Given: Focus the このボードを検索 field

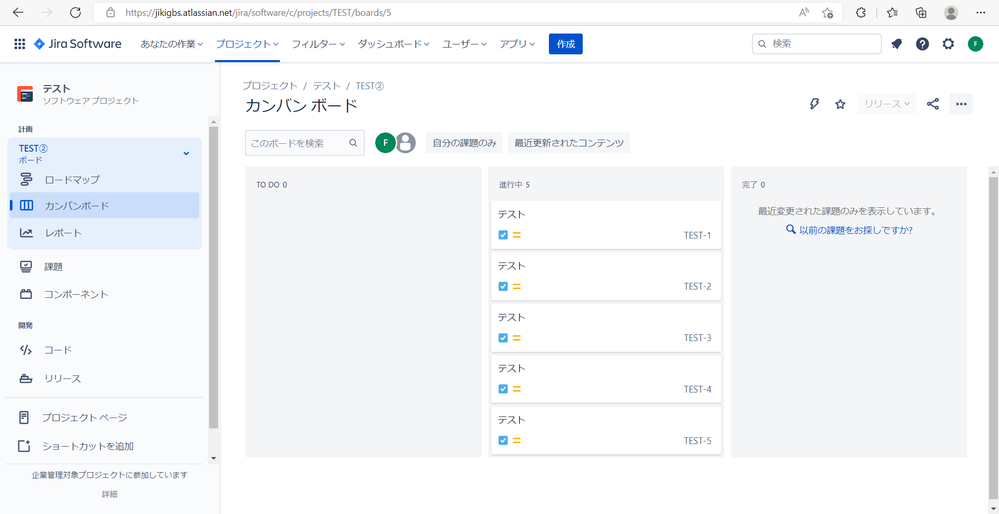Looking at the screenshot, I should pos(305,143).
